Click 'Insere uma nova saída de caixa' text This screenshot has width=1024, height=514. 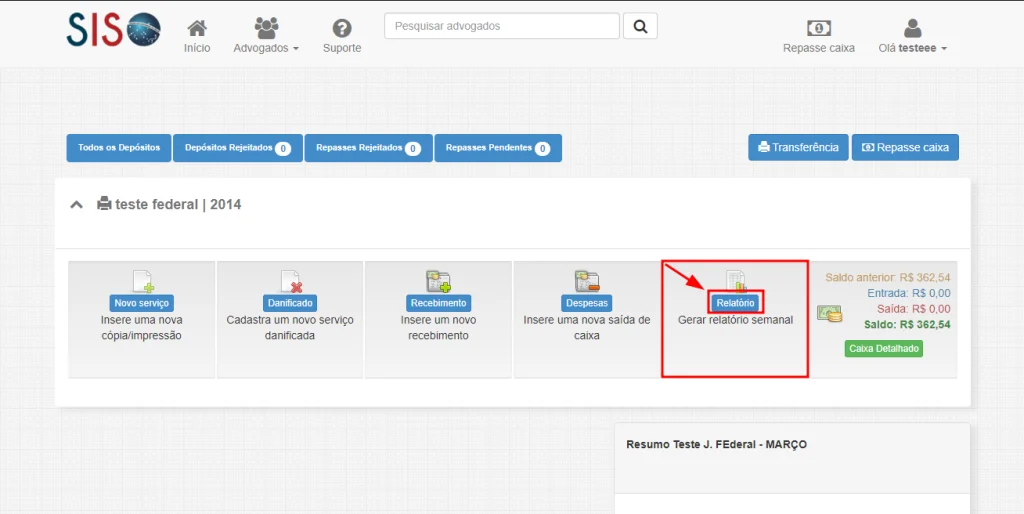point(586,328)
